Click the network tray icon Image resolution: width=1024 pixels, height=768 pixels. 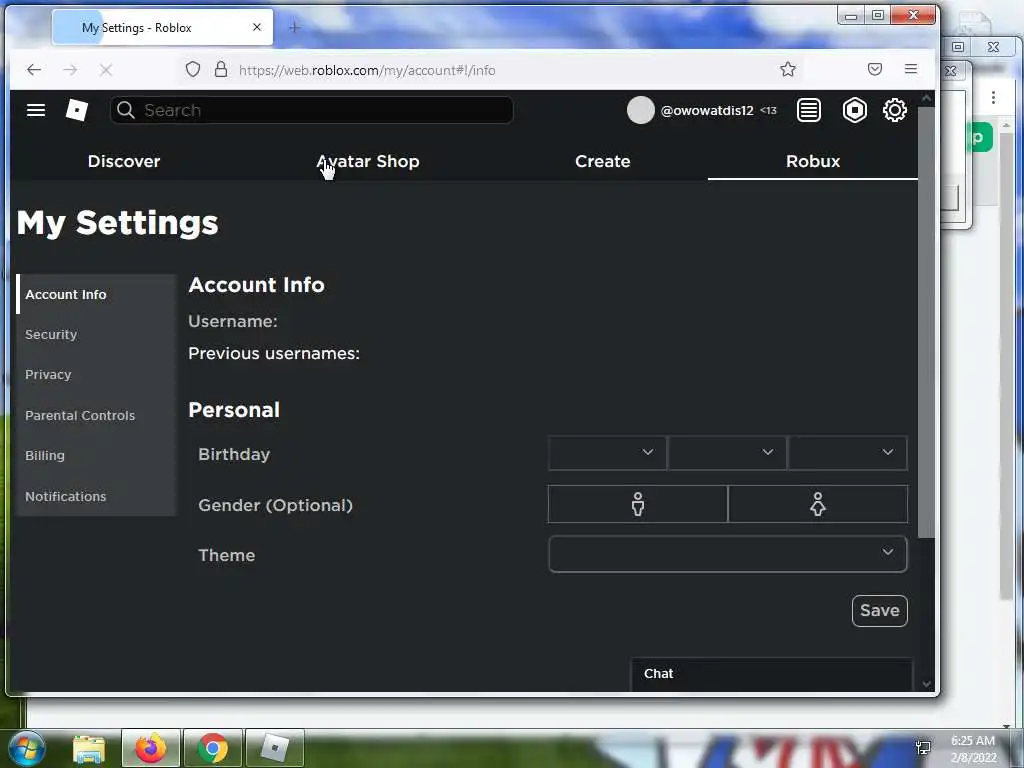coord(923,748)
